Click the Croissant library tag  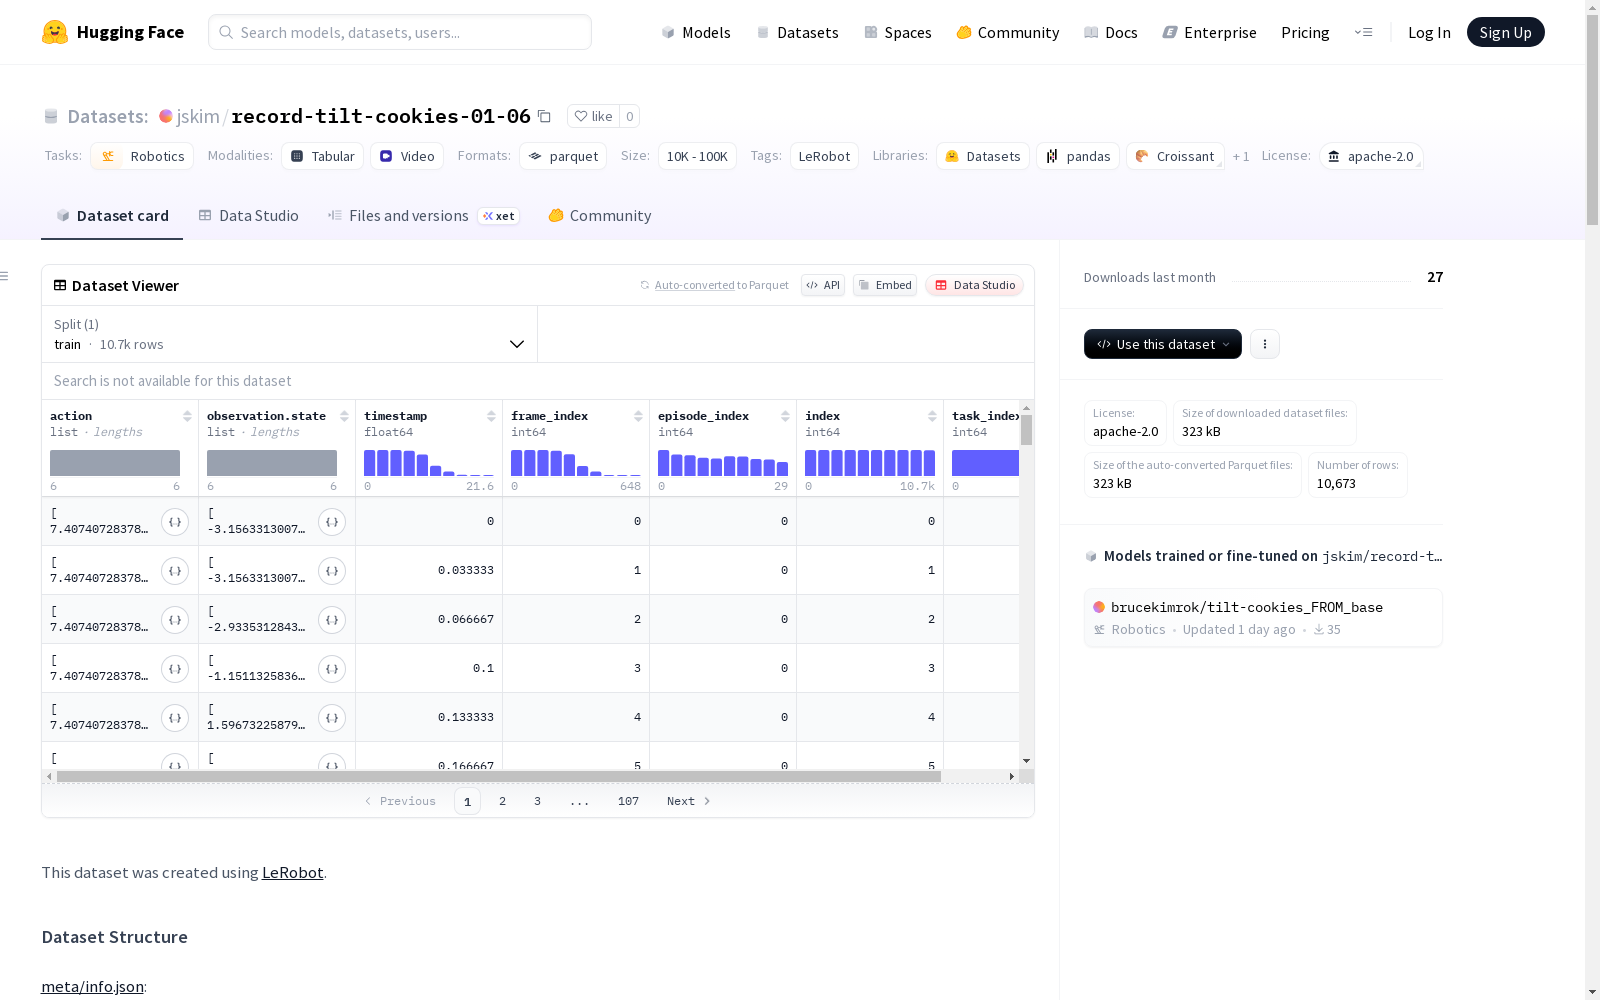pyautogui.click(x=1175, y=156)
